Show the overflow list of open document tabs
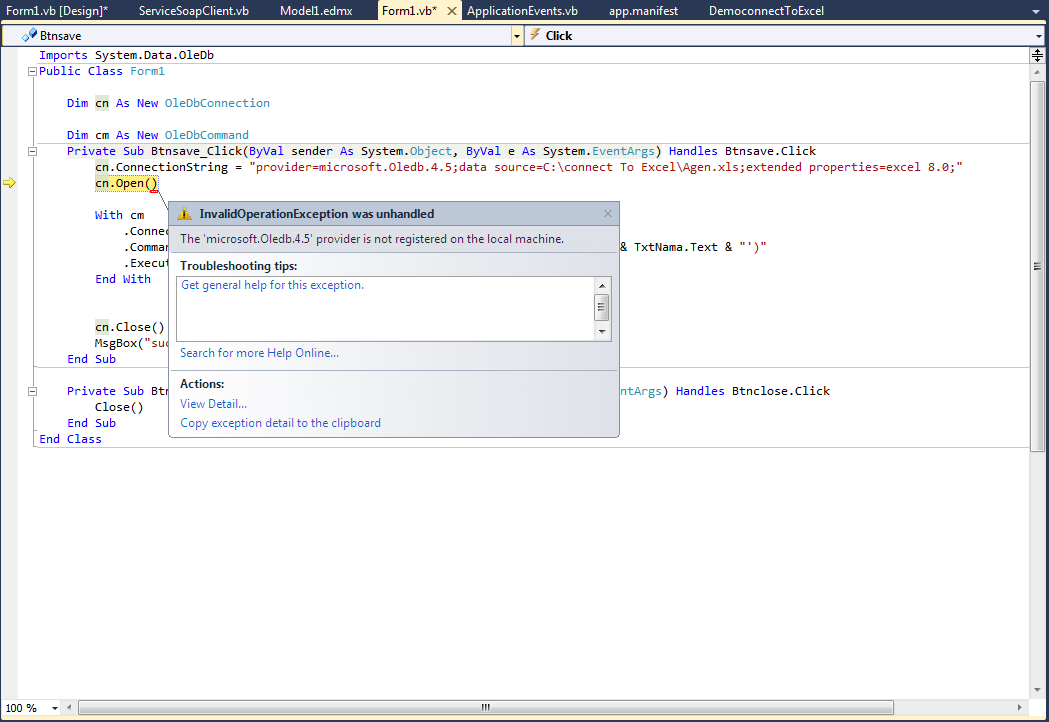The image size is (1049, 722). pos(1036,11)
